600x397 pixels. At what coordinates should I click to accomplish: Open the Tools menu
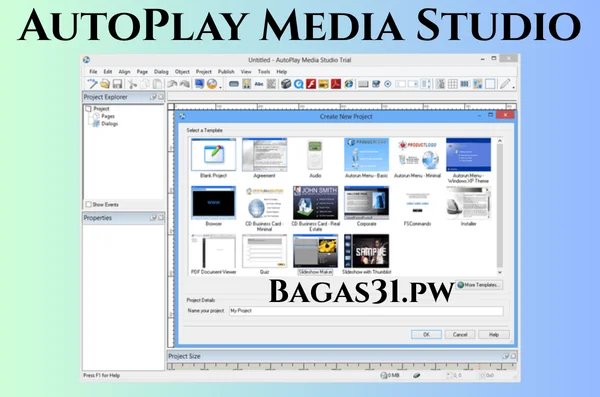264,72
